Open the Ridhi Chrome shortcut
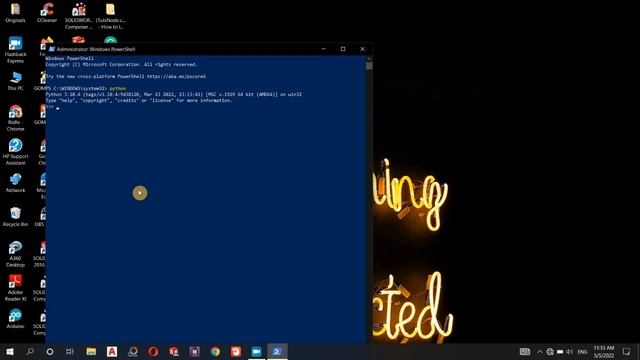Viewport: 640px width, 360px height. click(x=15, y=118)
